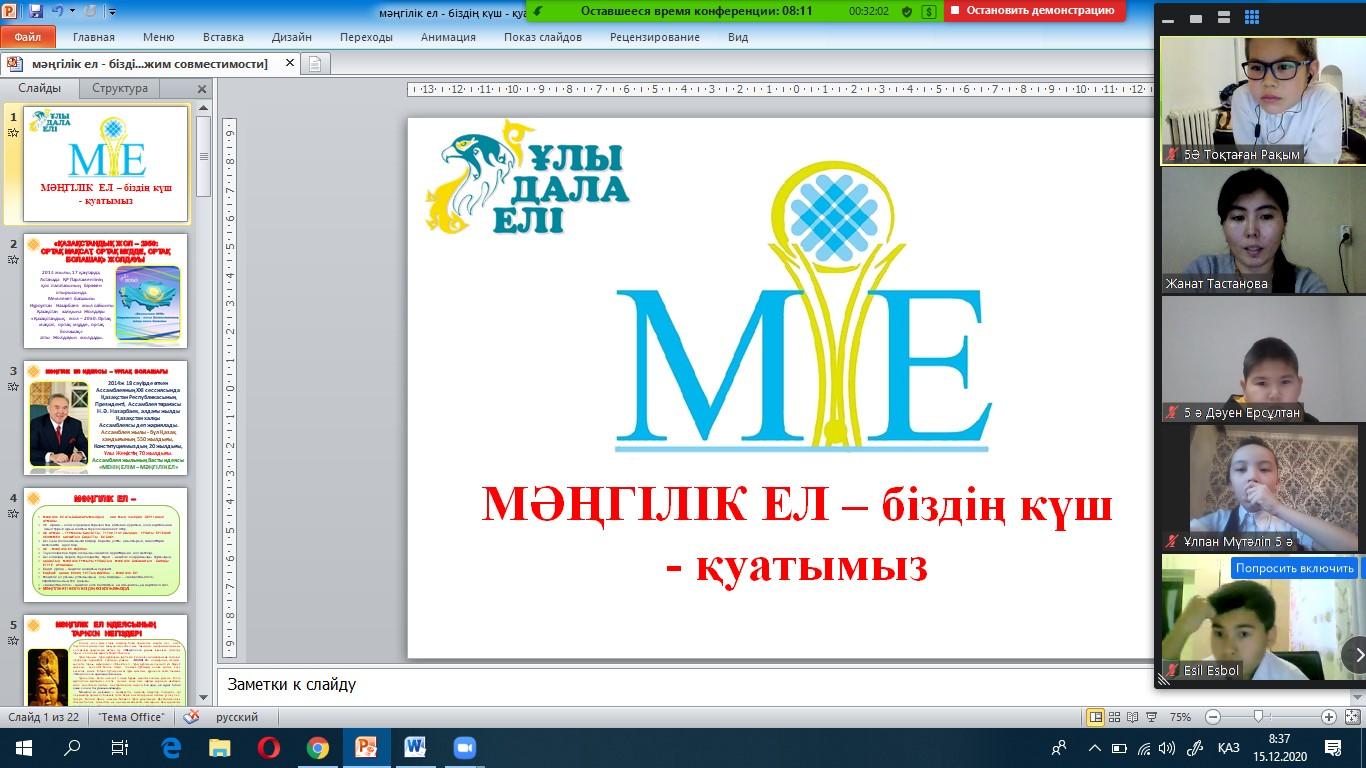Show hidden icons in system tray
Screen dimensions: 1366x768
pos(1094,748)
